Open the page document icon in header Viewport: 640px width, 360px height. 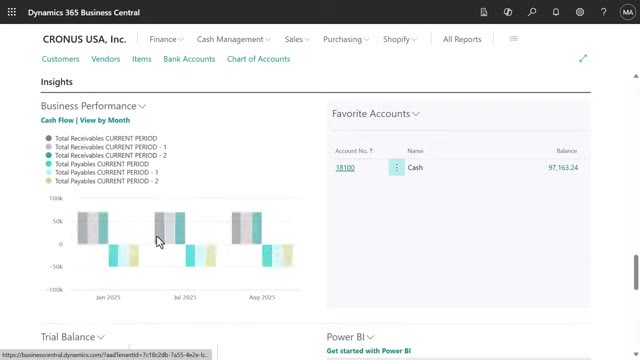click(484, 12)
